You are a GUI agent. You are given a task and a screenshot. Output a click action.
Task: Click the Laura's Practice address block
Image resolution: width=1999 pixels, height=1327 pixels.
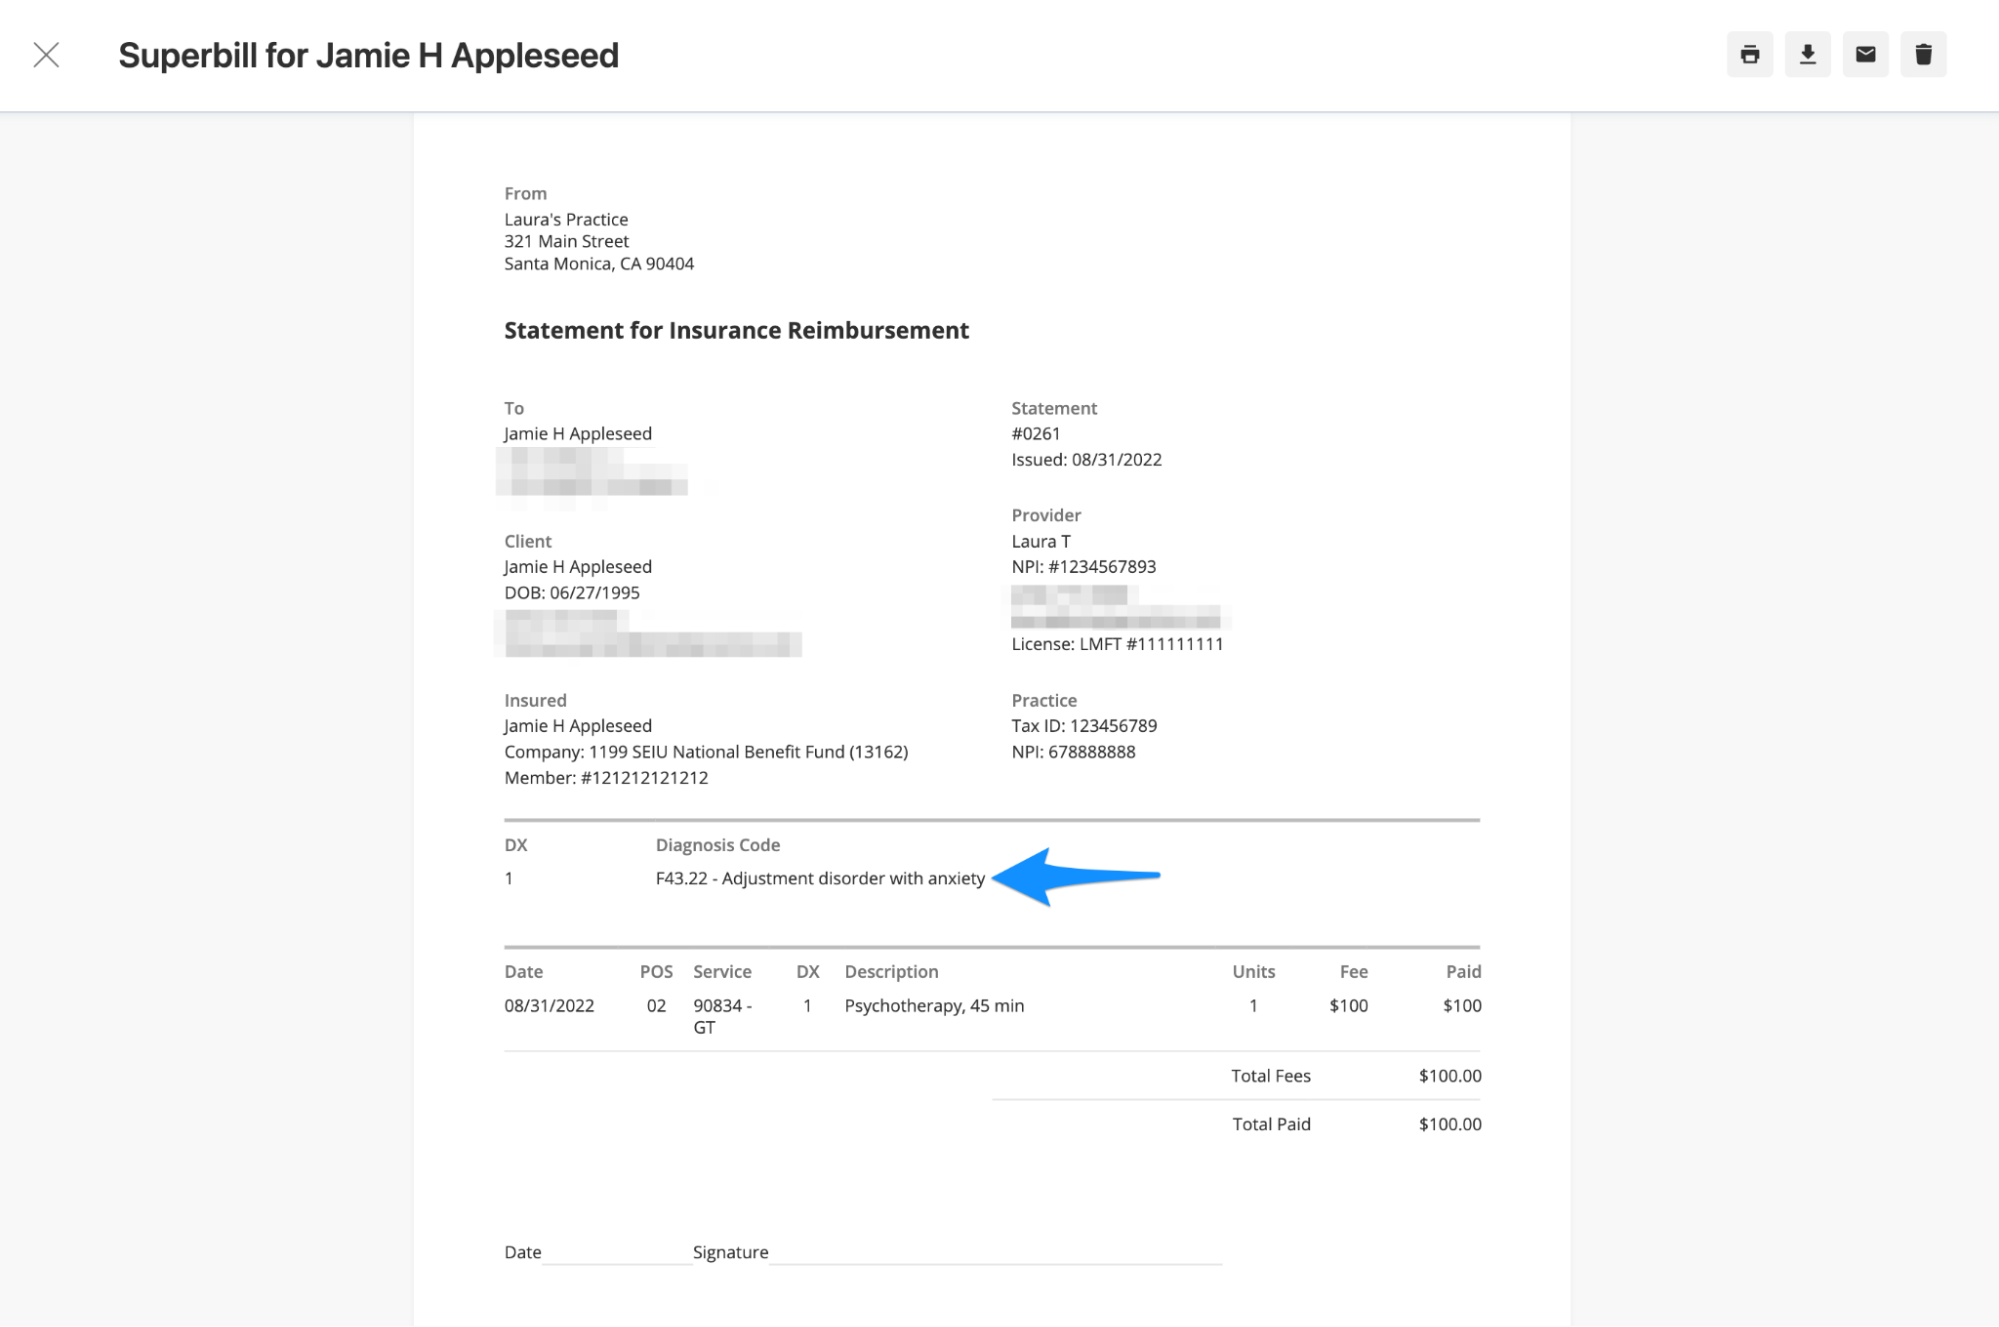[599, 241]
